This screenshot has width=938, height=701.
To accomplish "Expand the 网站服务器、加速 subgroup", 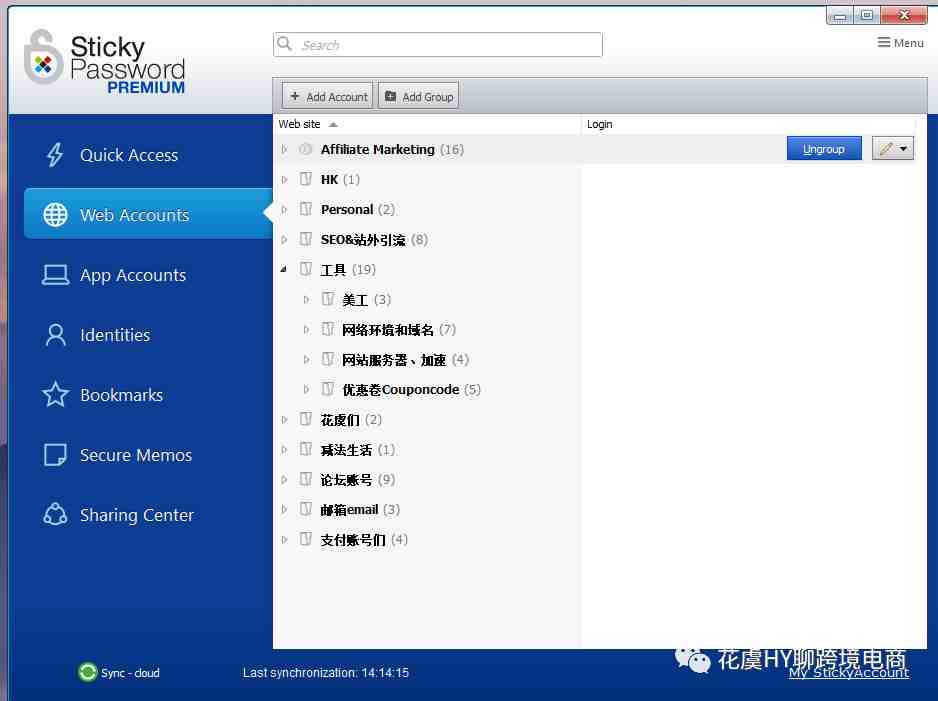I will click(306, 359).
